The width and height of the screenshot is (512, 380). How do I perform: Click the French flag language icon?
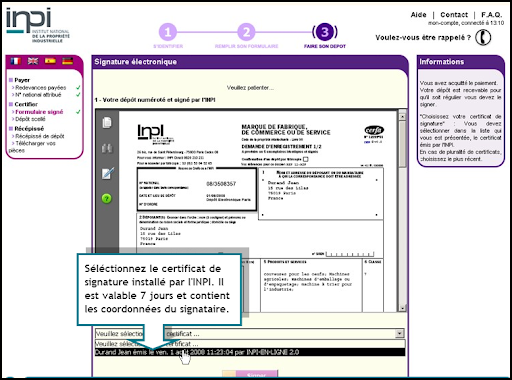click(16, 61)
